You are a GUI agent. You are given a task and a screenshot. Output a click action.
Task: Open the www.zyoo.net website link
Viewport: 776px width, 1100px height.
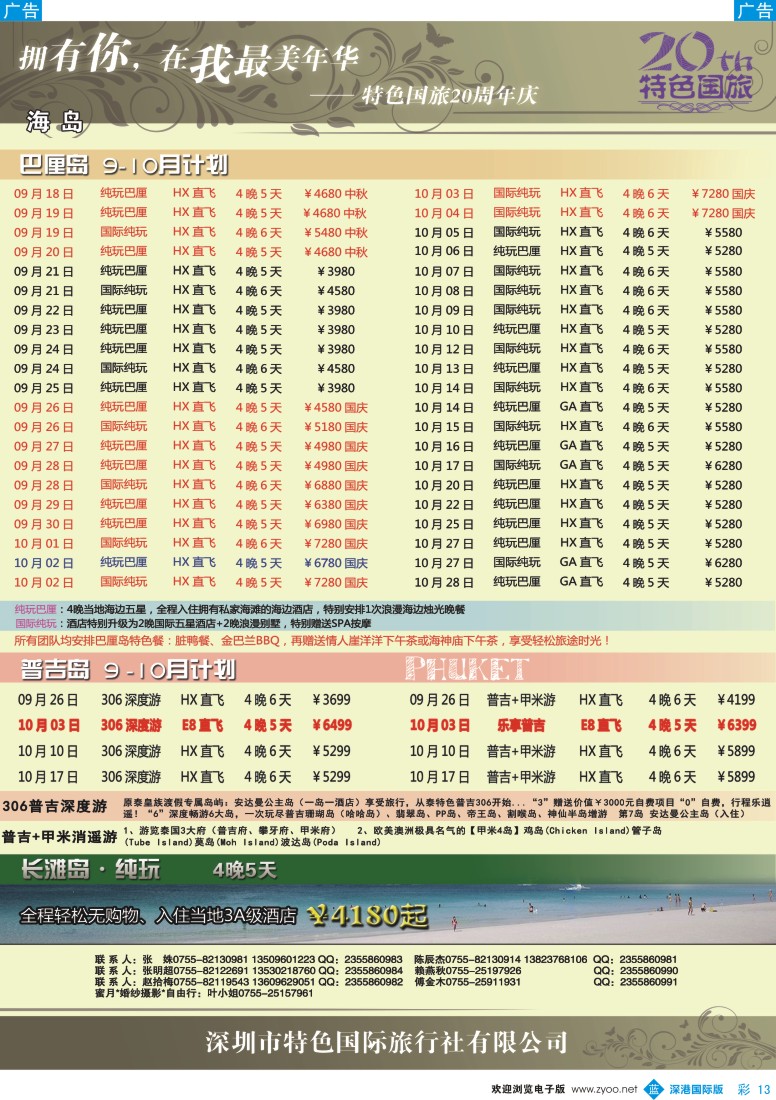click(x=604, y=1089)
